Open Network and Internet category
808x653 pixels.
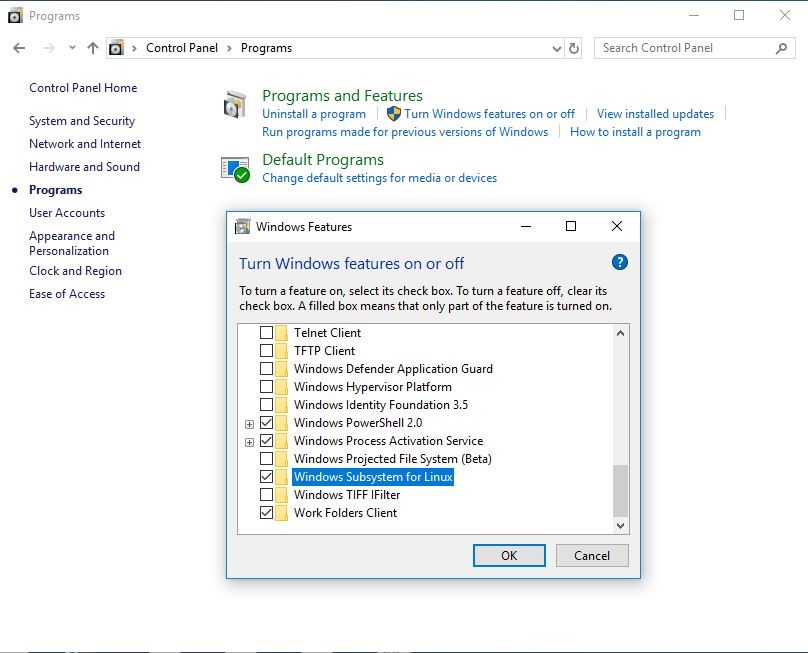[85, 144]
